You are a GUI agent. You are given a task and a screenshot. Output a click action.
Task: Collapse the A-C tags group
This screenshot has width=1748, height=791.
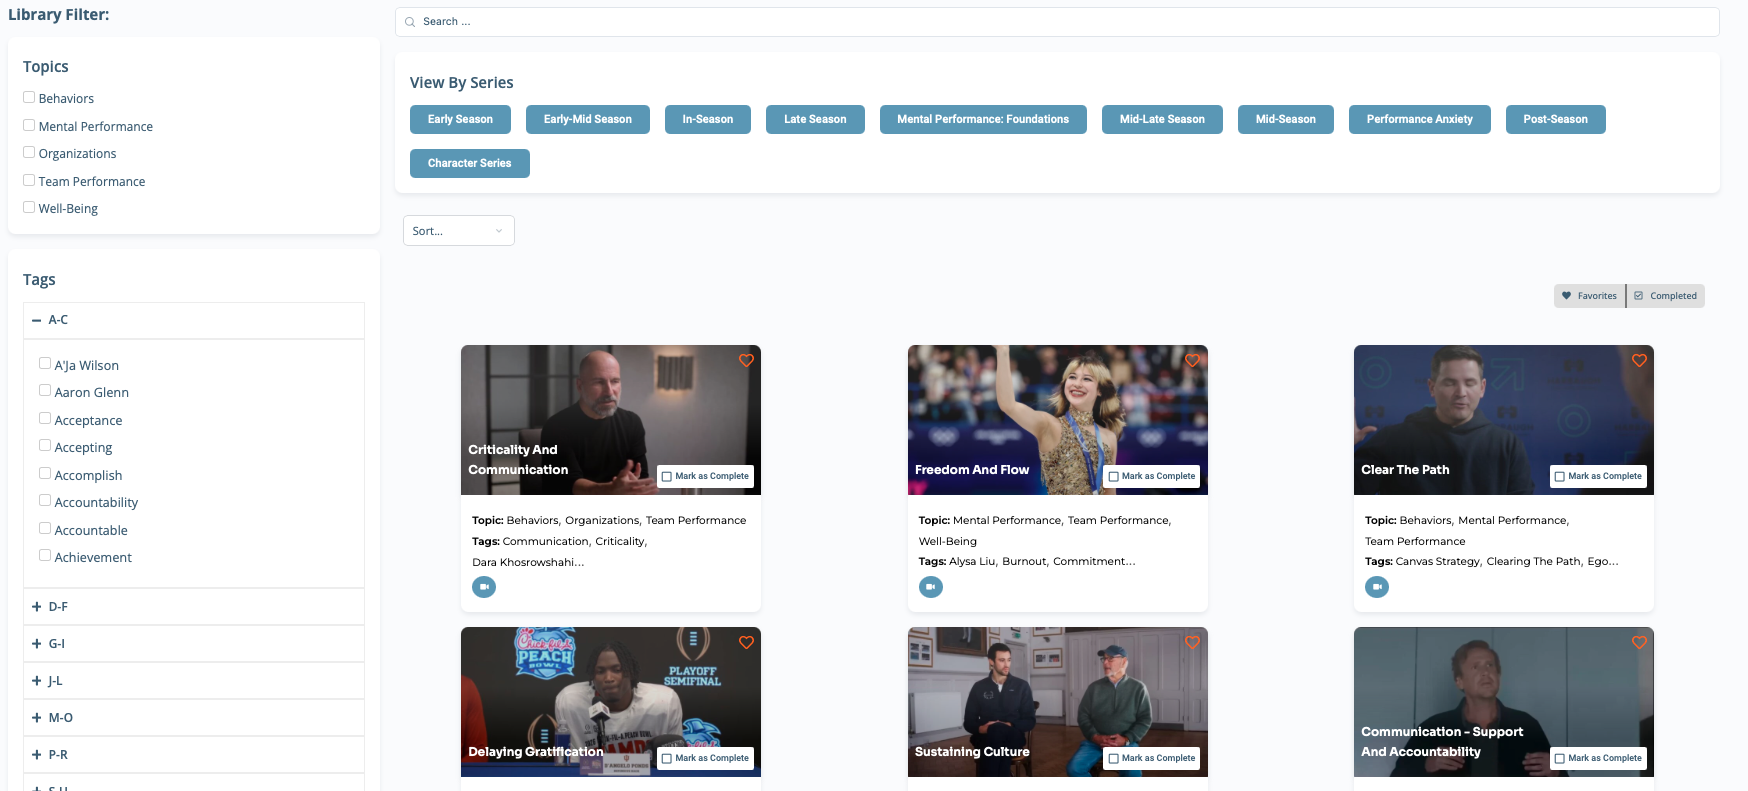(x=194, y=320)
